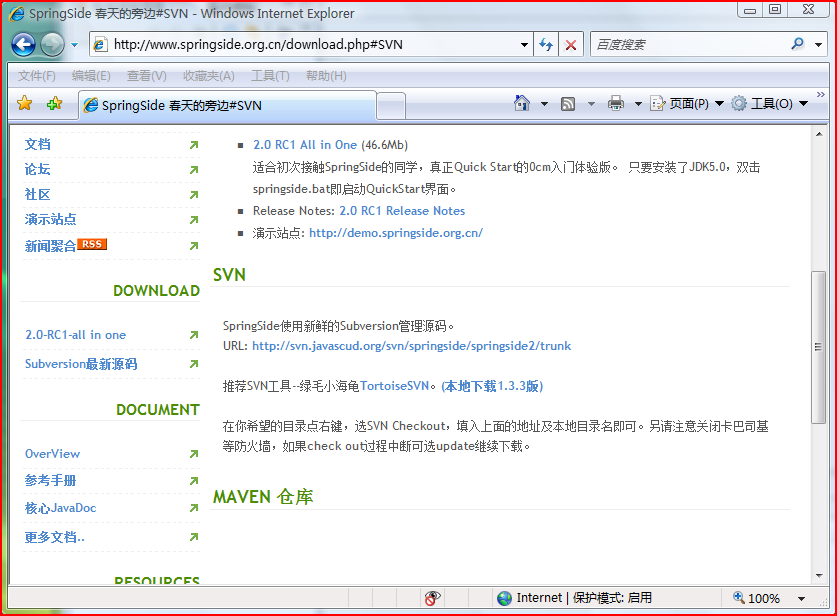Click the green arrow beside OverView
The width and height of the screenshot is (837, 616).
pos(194,454)
